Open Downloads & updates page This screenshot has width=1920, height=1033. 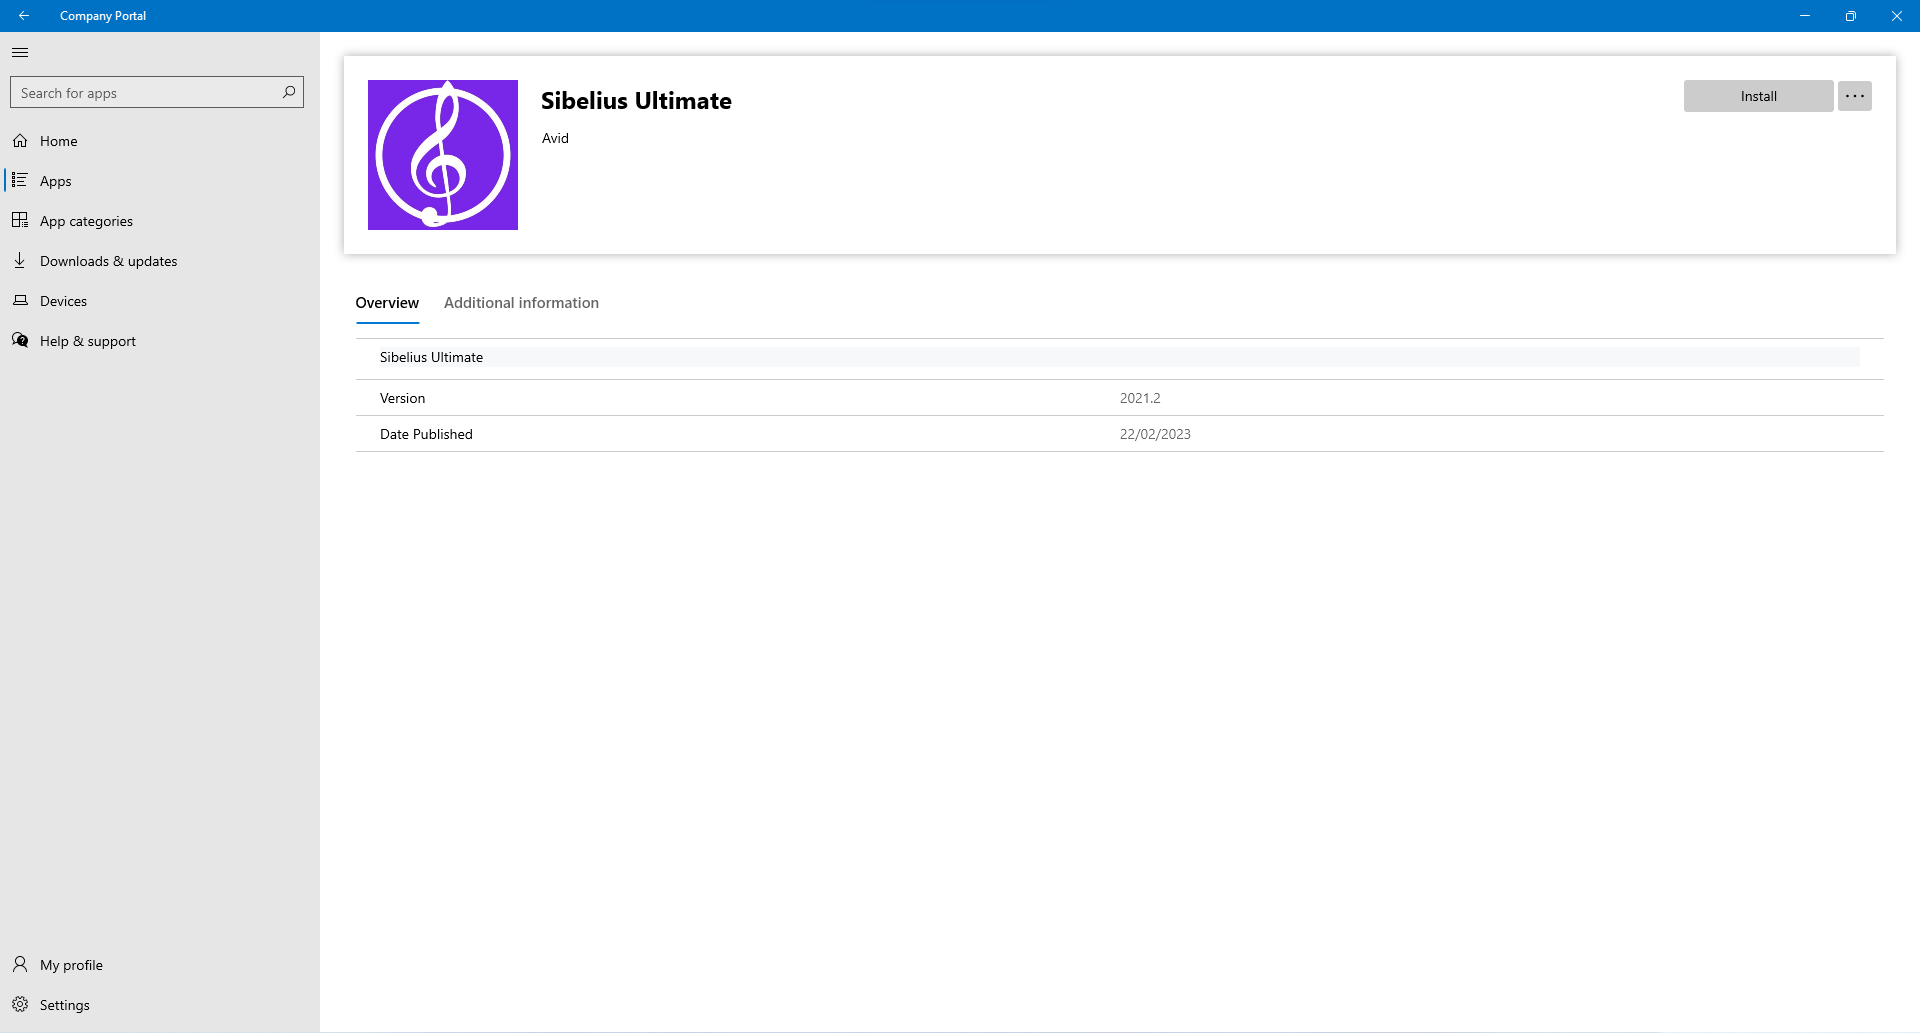pos(160,261)
